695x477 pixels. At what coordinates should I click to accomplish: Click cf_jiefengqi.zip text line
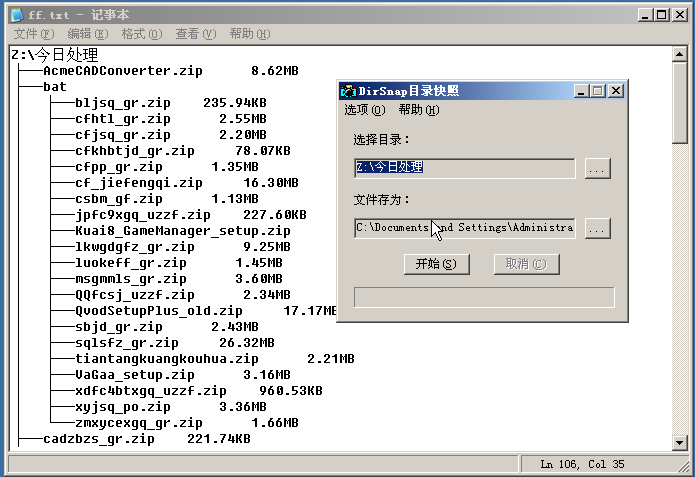click(x=187, y=183)
